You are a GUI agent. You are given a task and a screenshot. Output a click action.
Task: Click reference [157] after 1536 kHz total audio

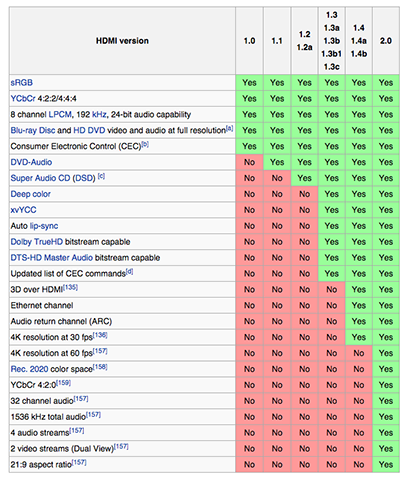(x=93, y=415)
